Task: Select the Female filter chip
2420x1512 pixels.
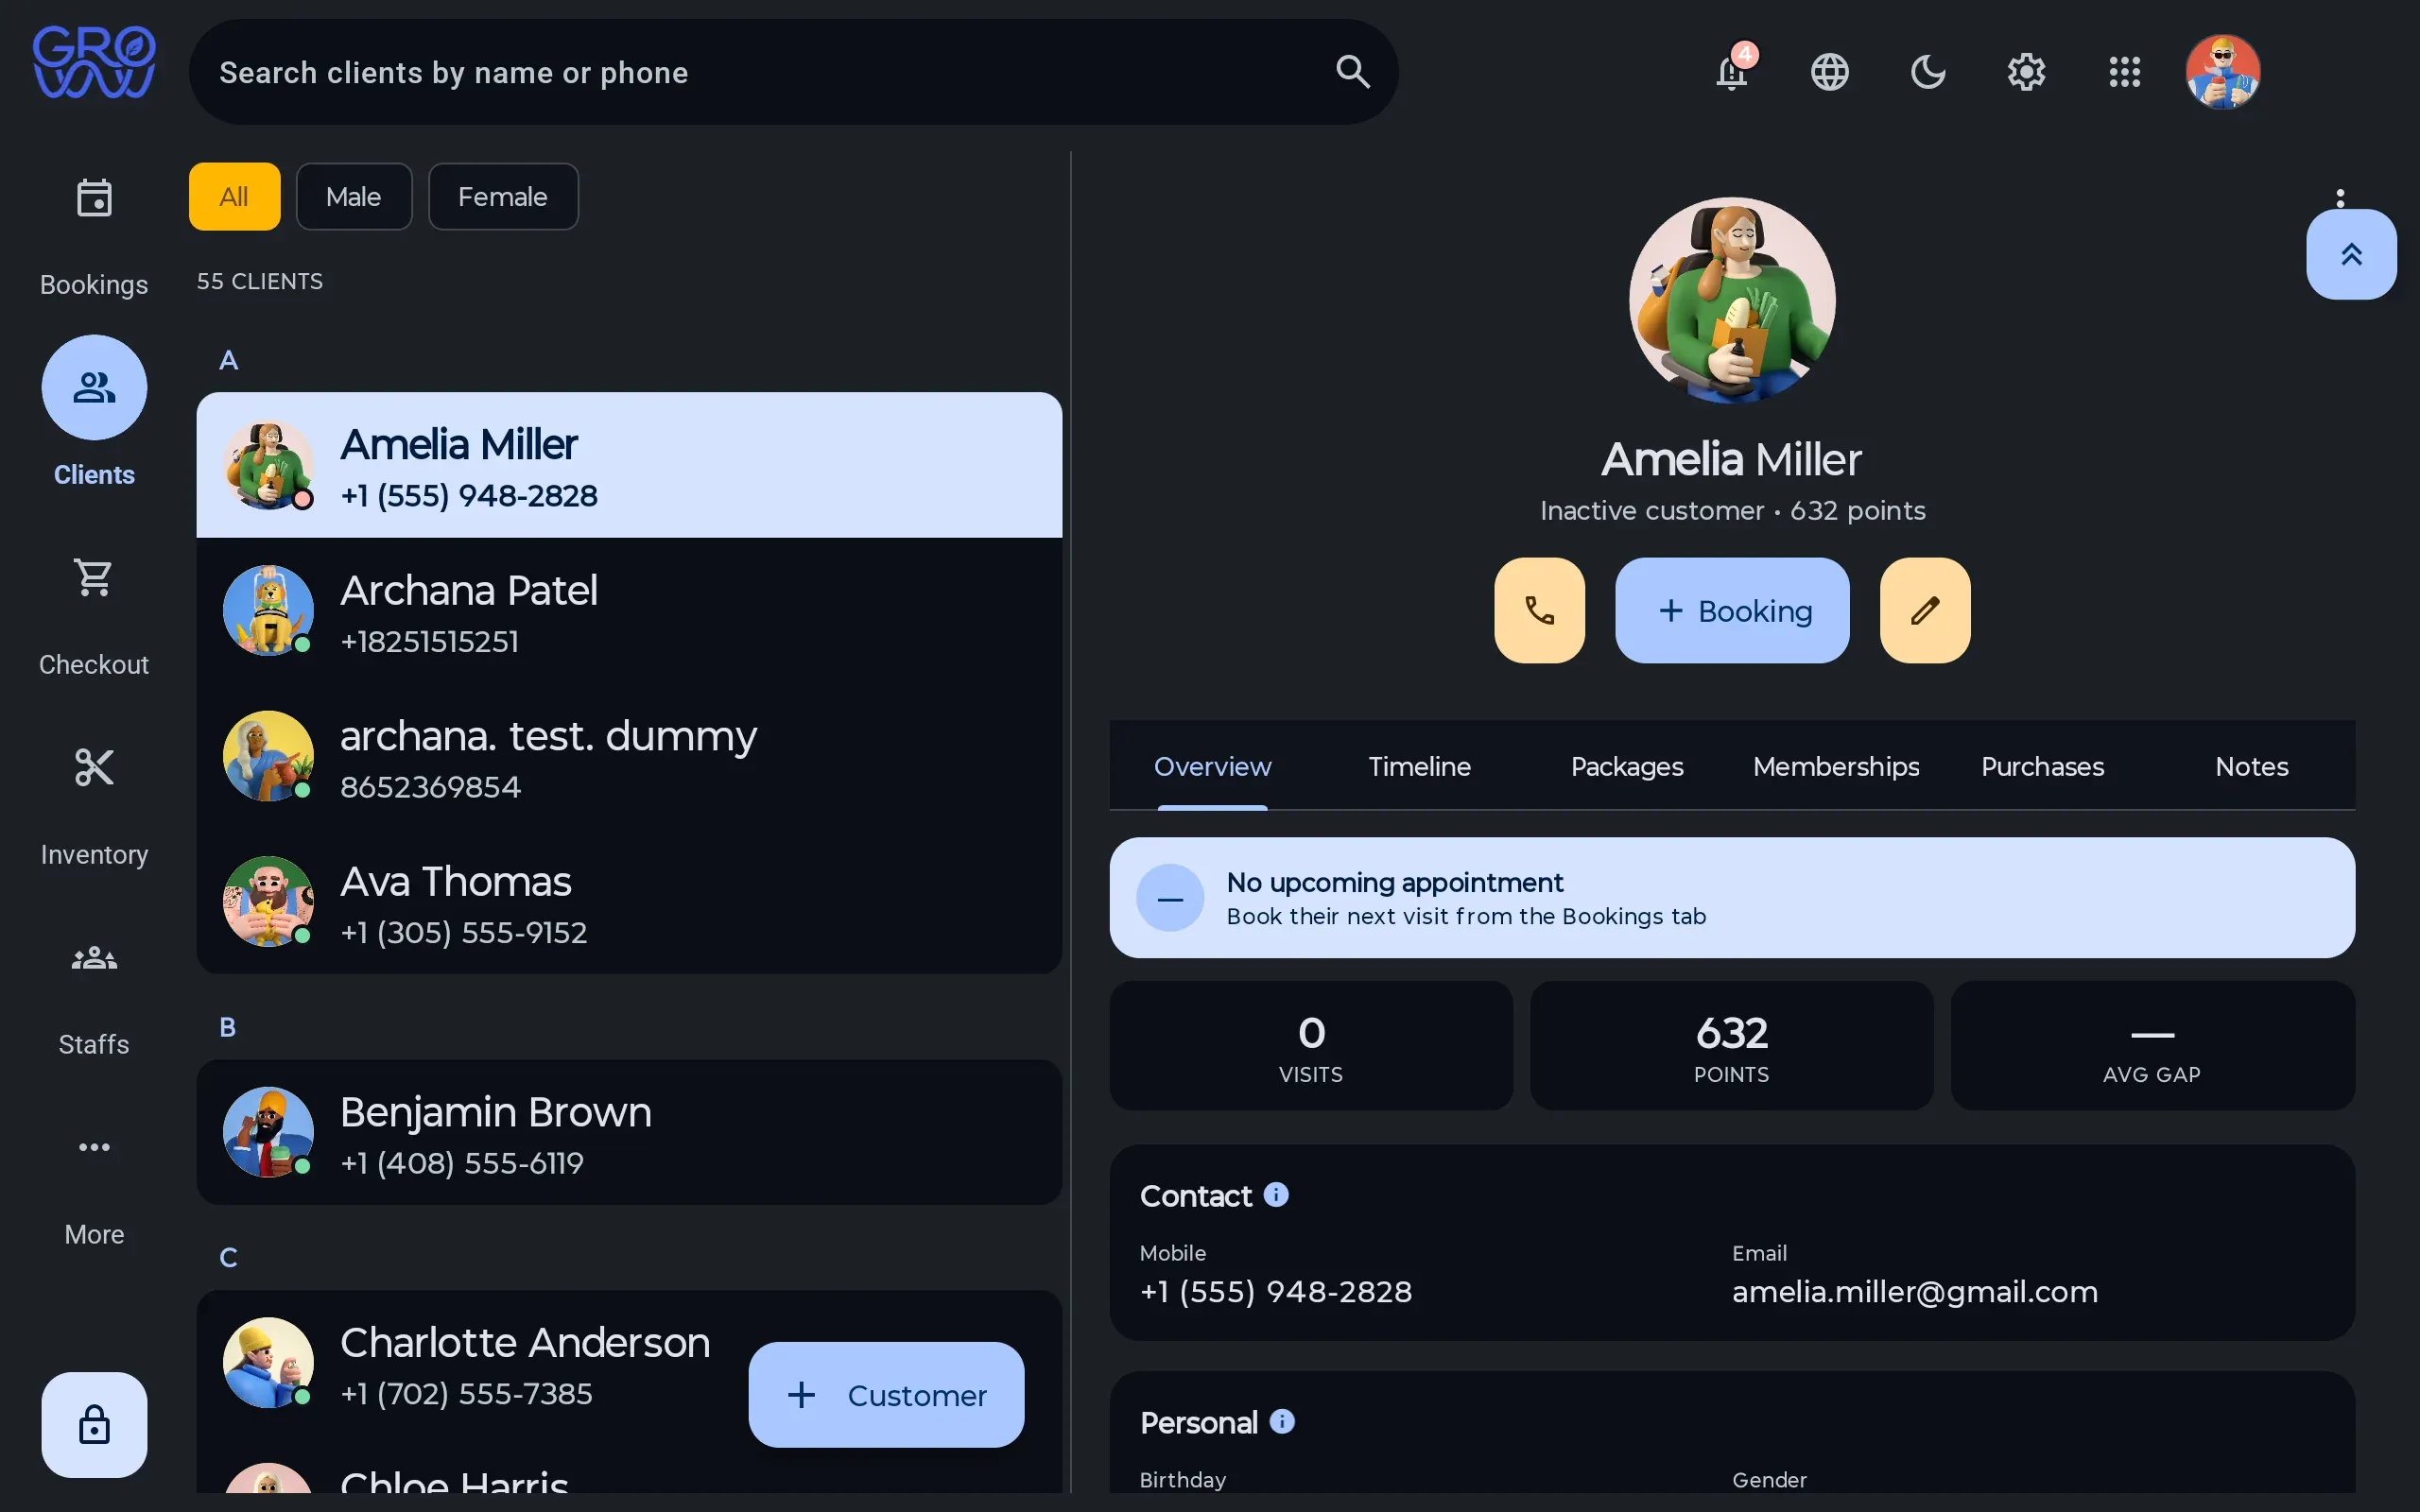Action: click(x=503, y=197)
